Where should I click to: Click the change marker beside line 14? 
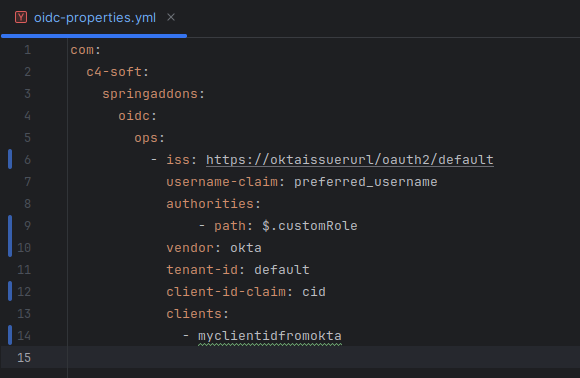pyautogui.click(x=10, y=335)
